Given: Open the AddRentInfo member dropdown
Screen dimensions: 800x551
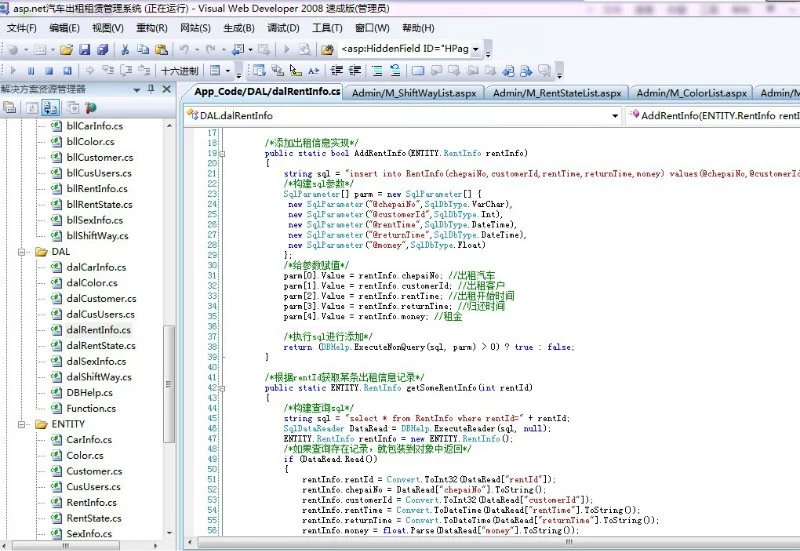Looking at the screenshot, I should click(x=713, y=116).
